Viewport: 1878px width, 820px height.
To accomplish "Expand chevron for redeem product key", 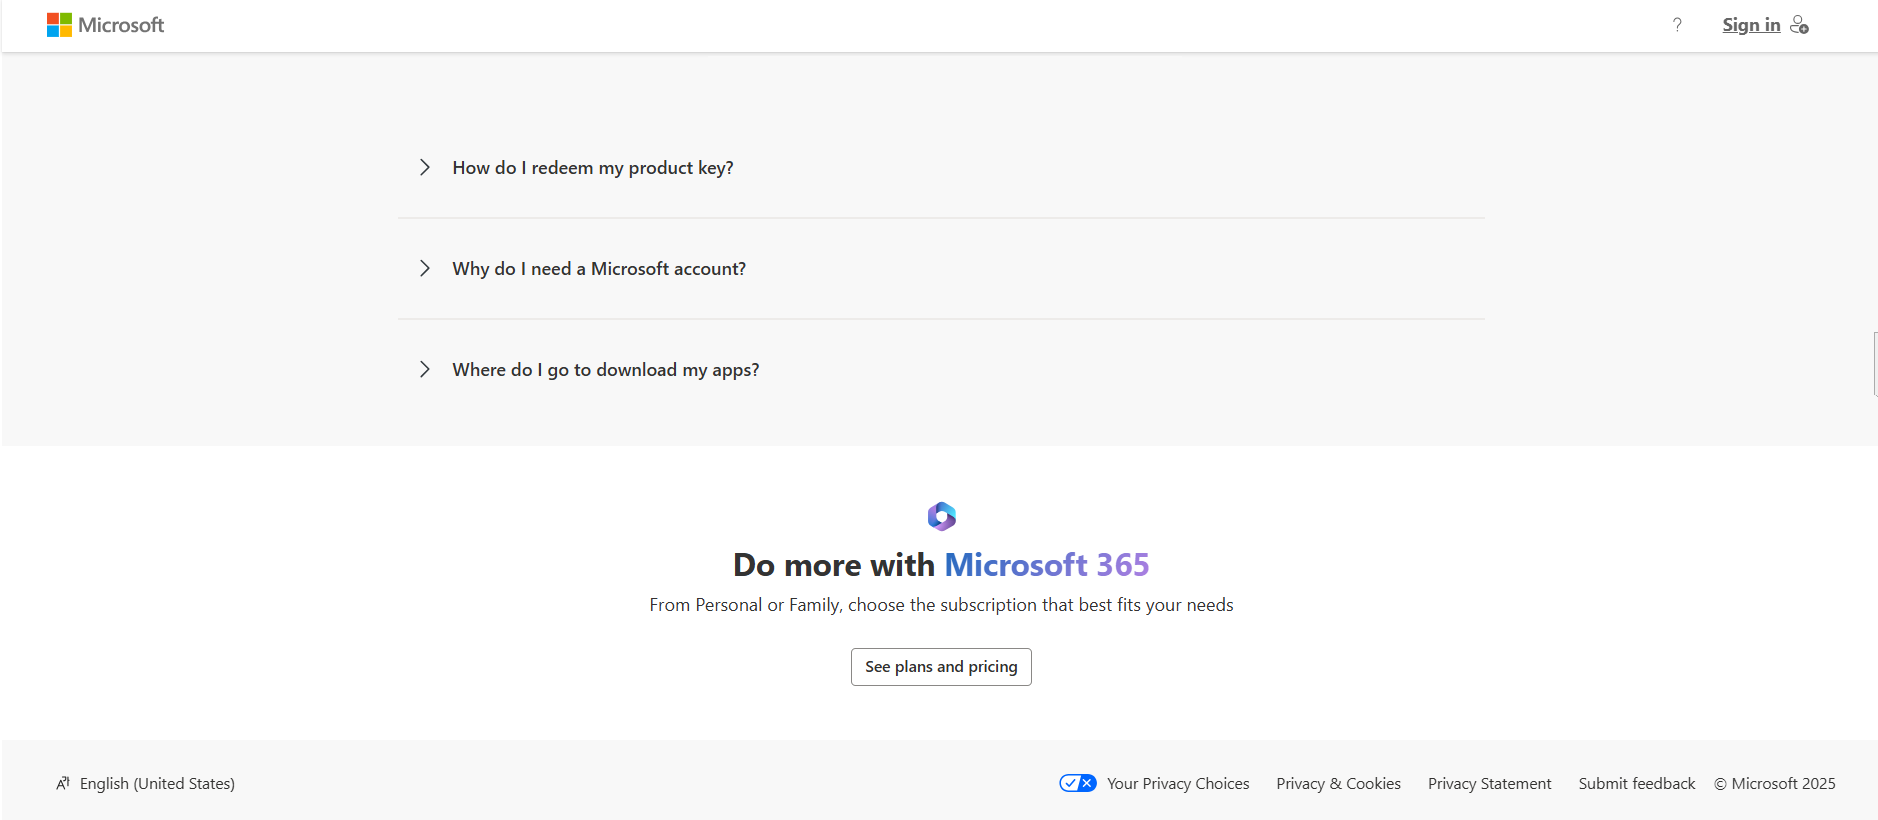I will (x=425, y=167).
